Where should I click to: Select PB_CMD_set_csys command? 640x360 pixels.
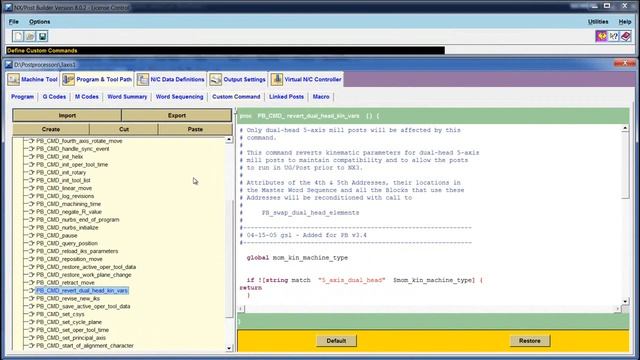(60, 314)
